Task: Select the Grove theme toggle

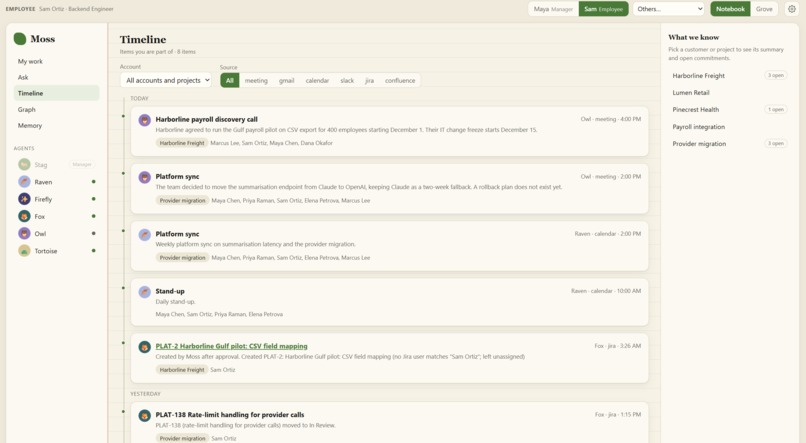Action: pyautogui.click(x=764, y=9)
